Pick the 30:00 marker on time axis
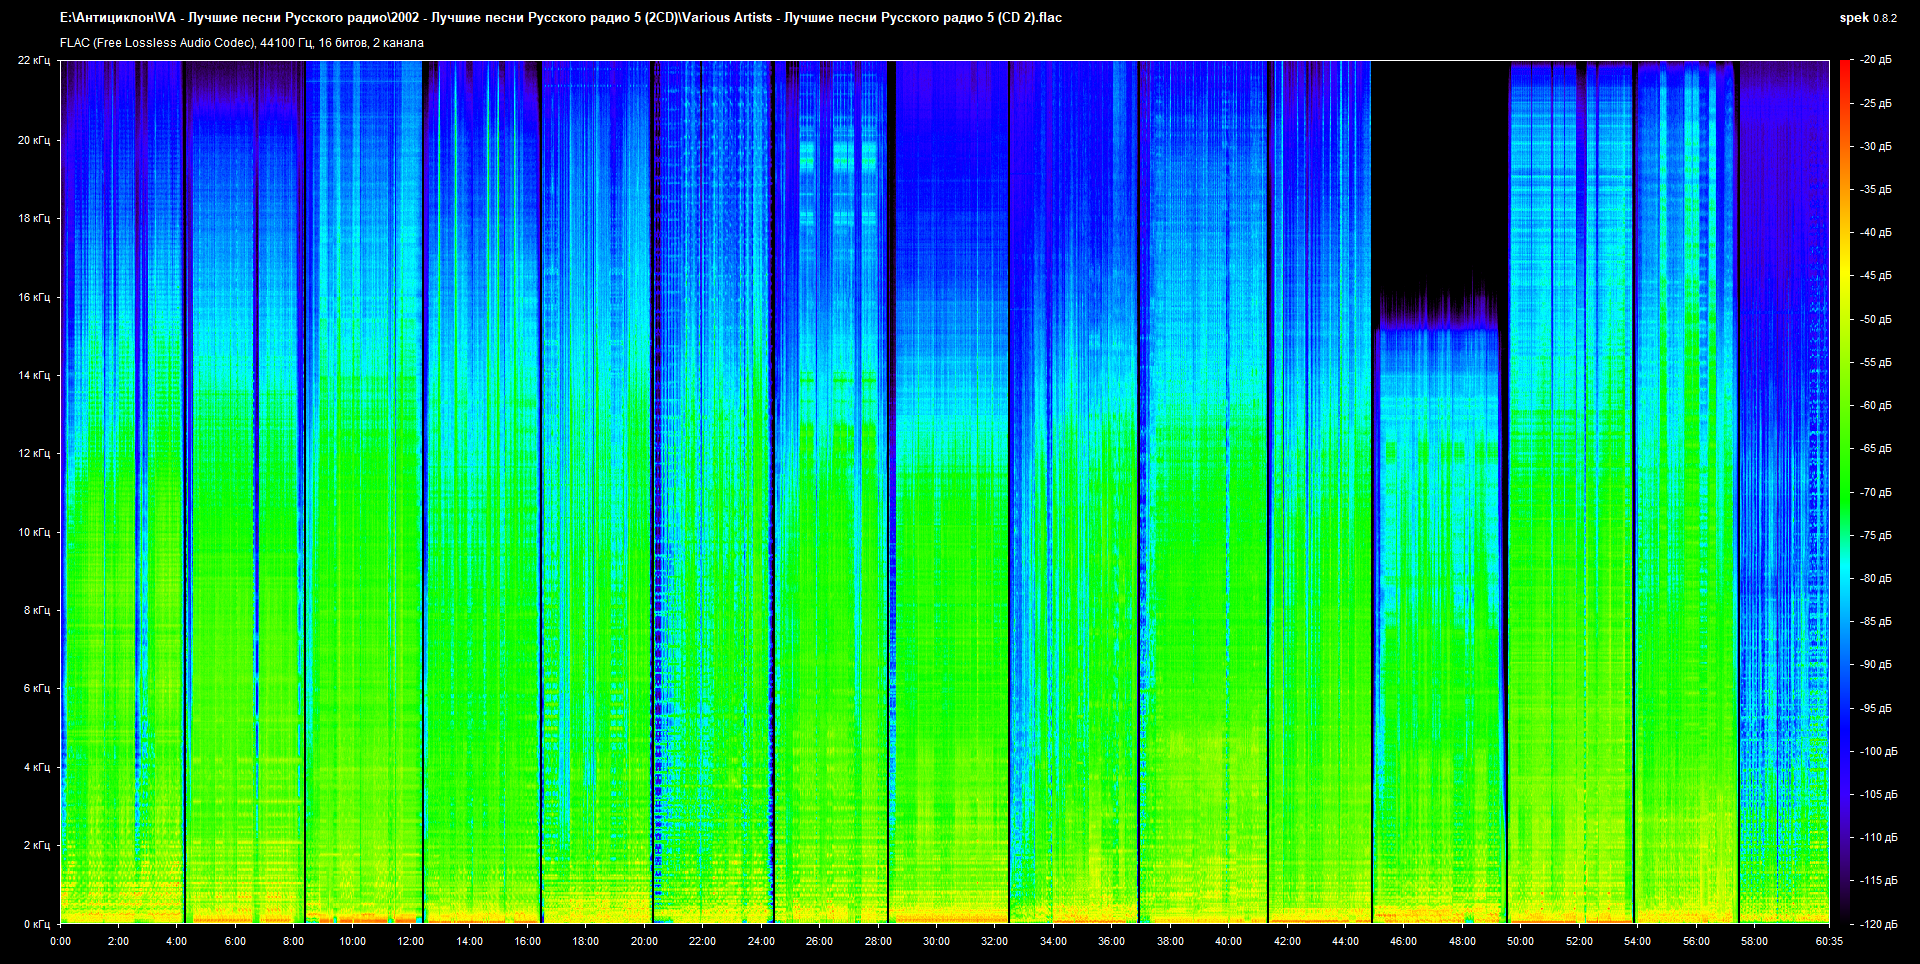This screenshot has height=964, width=1920. point(936,941)
